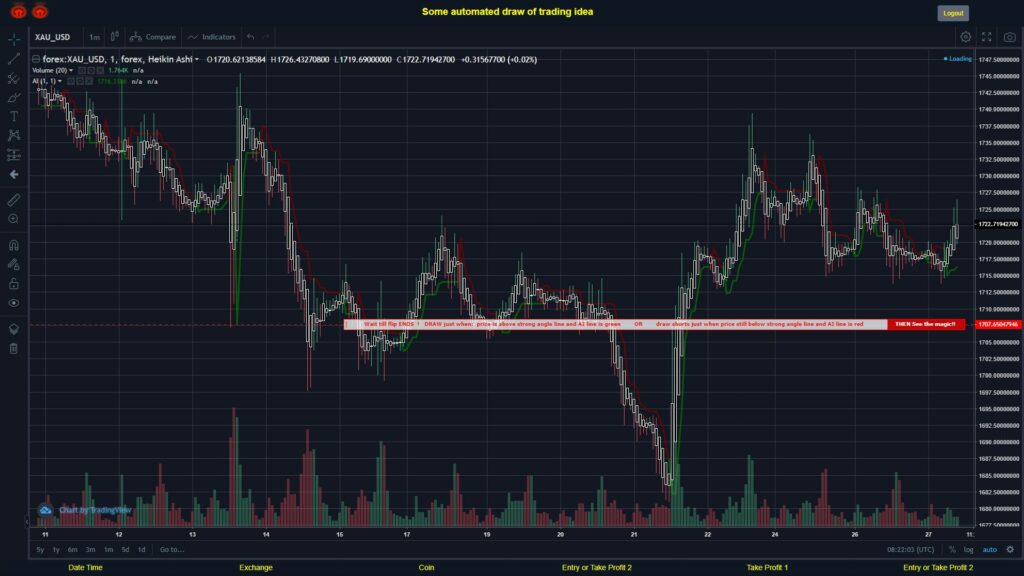Remove the Volume indicator from chart
Screen dimensions: 1024x576
(100, 71)
